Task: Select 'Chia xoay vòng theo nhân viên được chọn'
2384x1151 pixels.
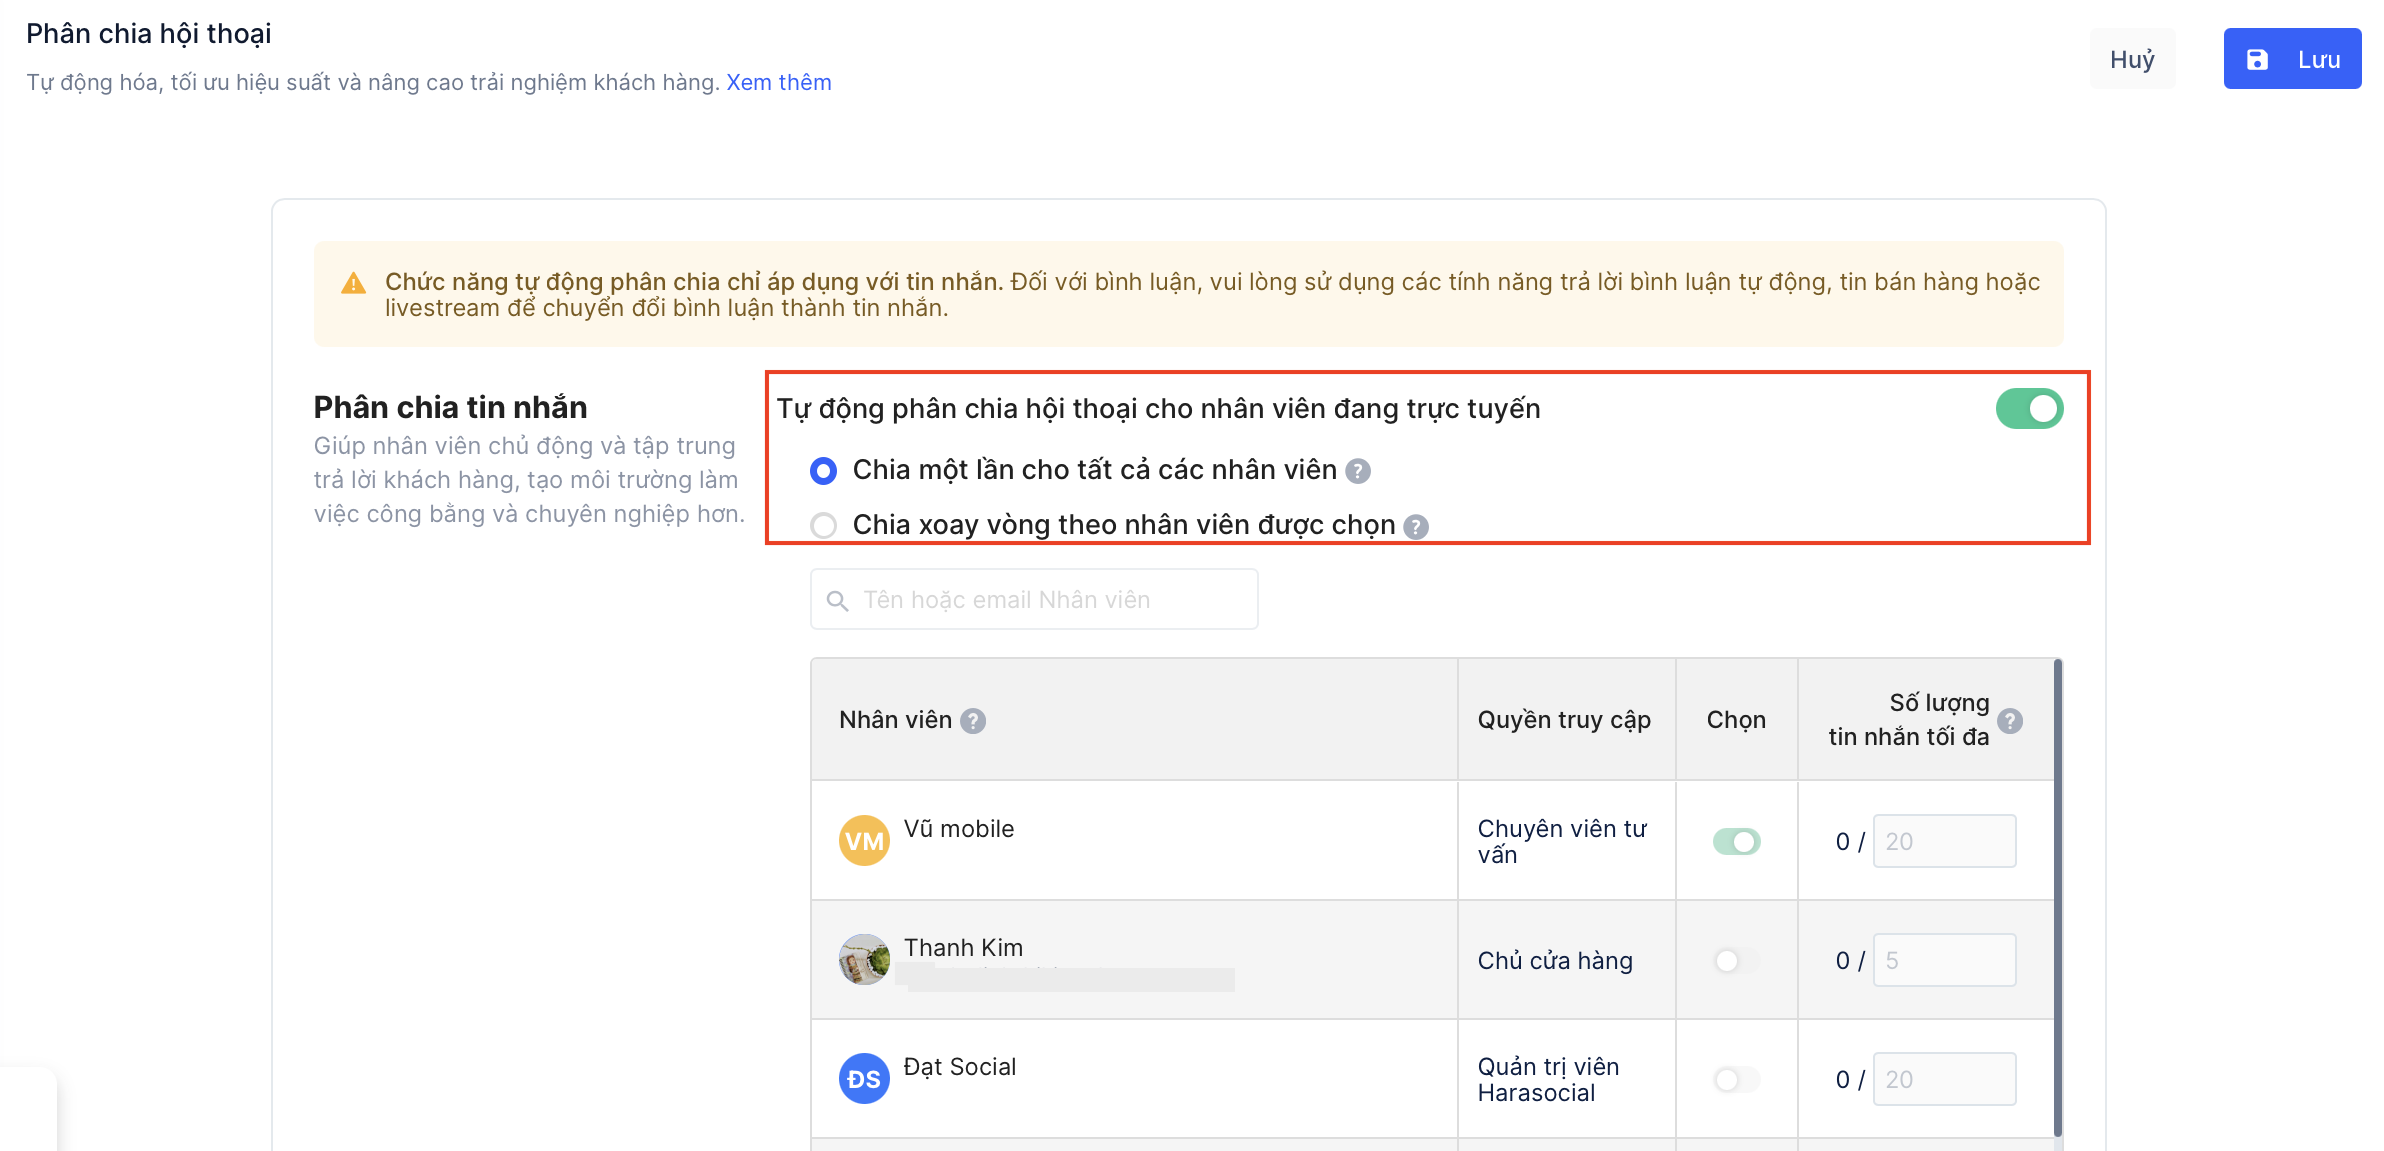Action: click(823, 525)
